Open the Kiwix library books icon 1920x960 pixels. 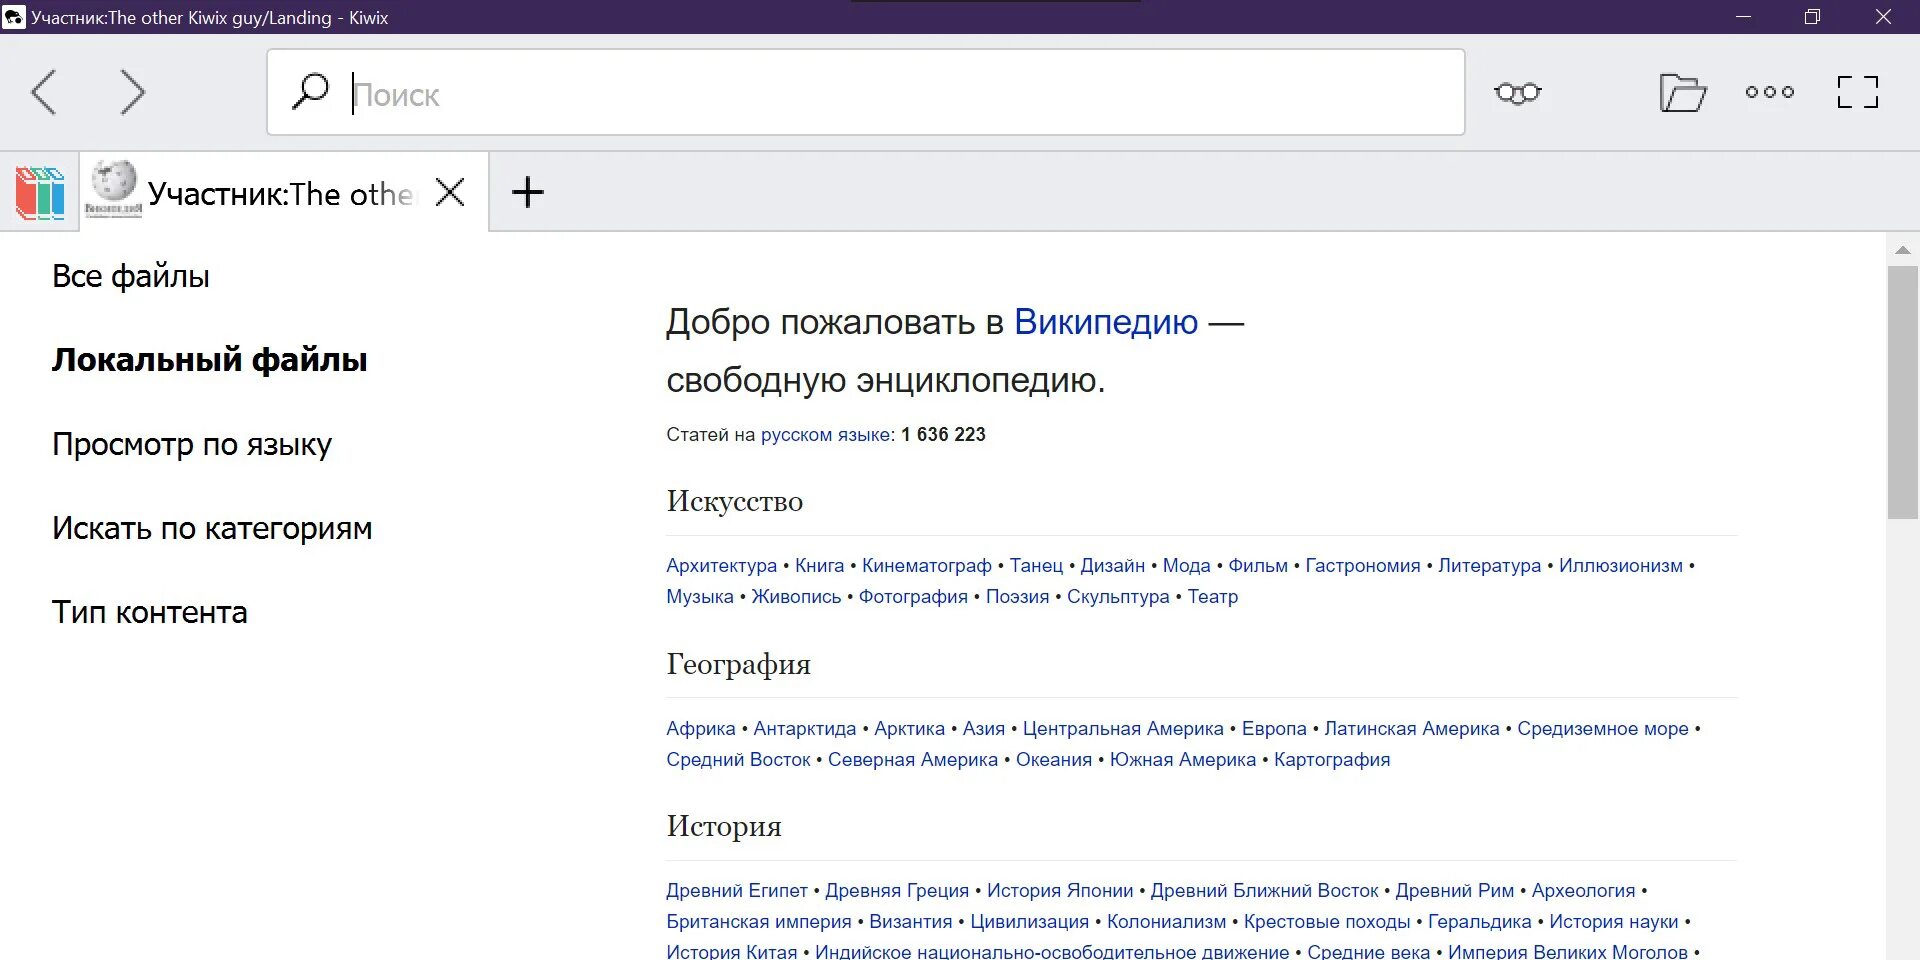(x=40, y=193)
